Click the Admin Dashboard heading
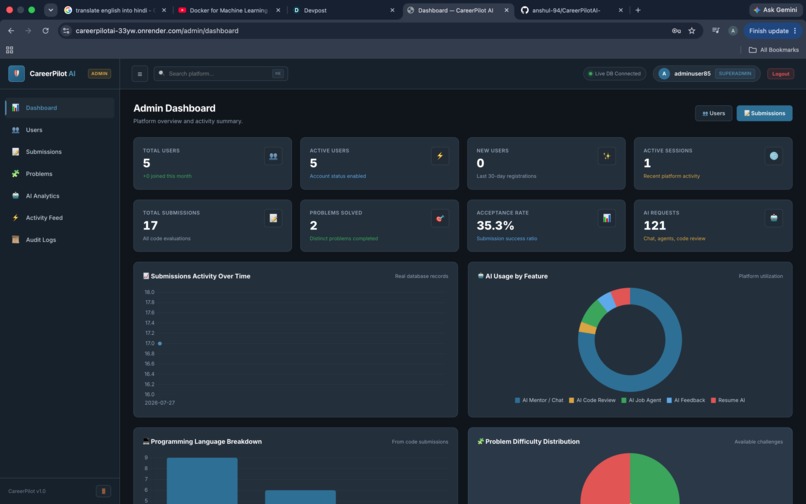 pyautogui.click(x=174, y=108)
